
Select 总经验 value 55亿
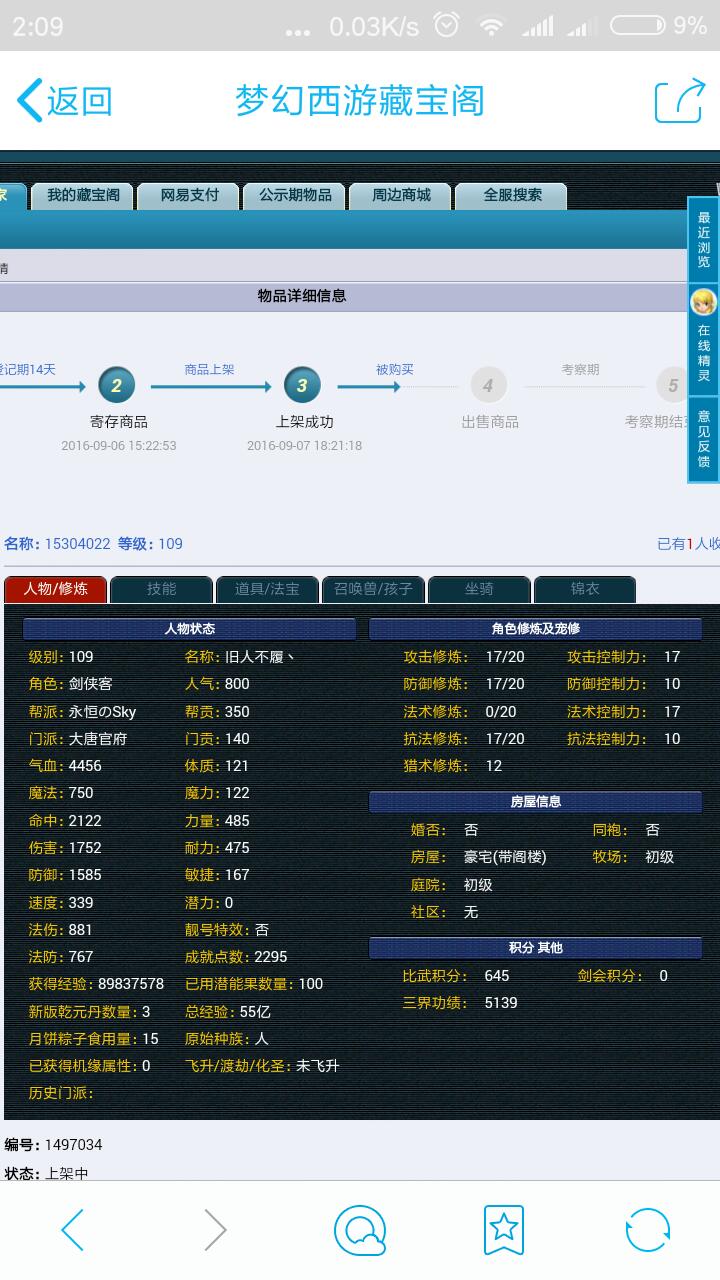[254, 1011]
